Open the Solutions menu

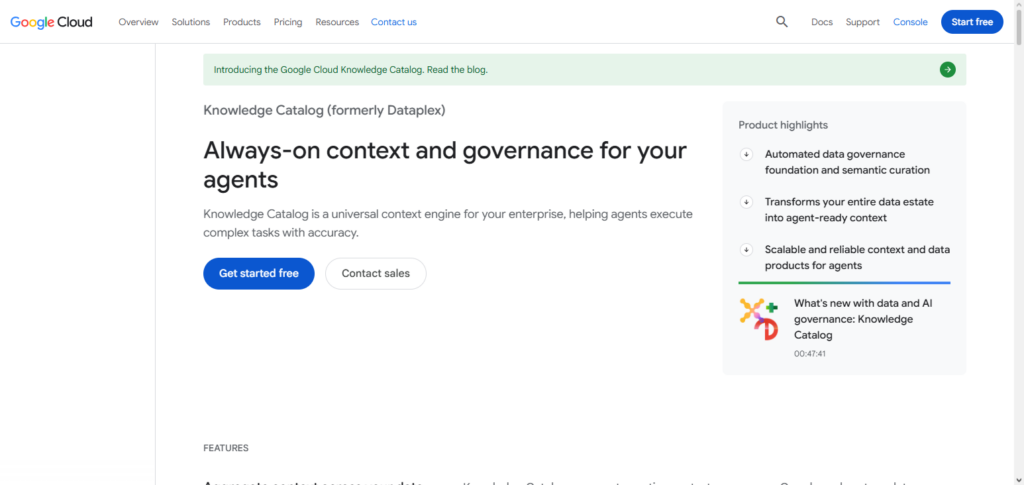click(x=191, y=22)
